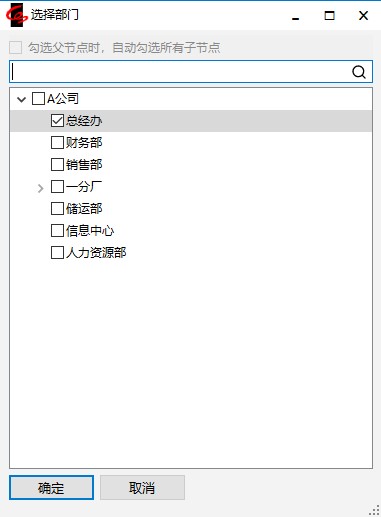
Task: Click the resize grip at window corner
Action: click(374, 510)
